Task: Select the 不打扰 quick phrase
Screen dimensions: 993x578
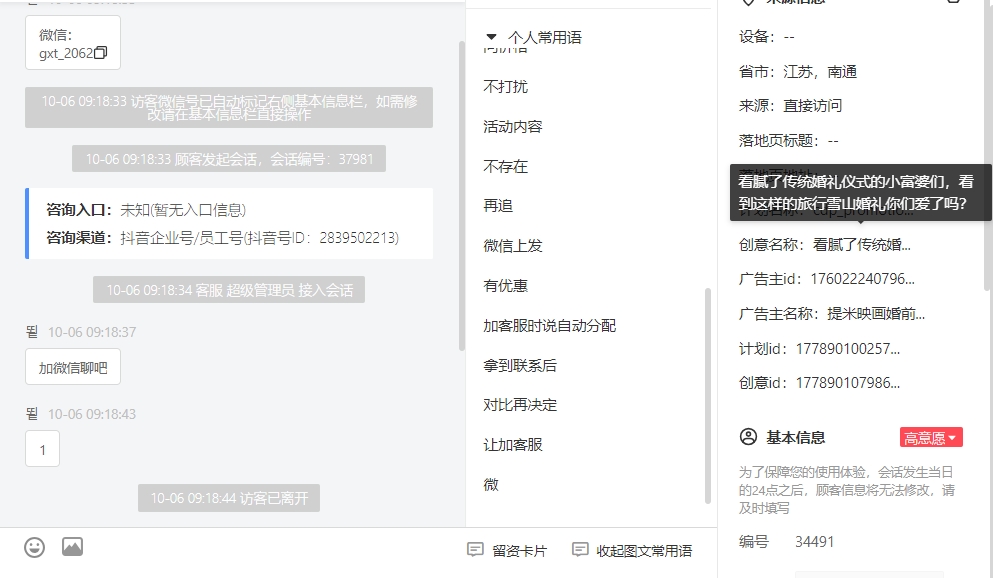Action: (505, 87)
